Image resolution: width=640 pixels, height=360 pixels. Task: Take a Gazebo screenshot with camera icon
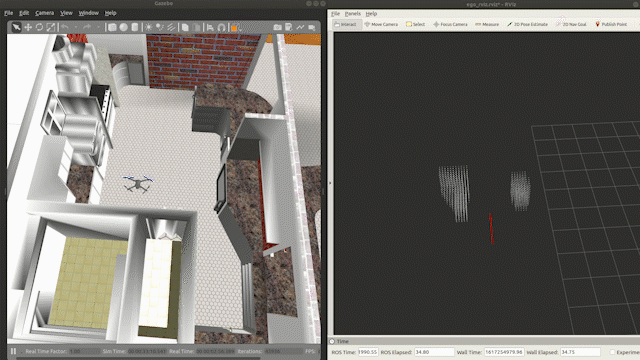tap(278, 27)
